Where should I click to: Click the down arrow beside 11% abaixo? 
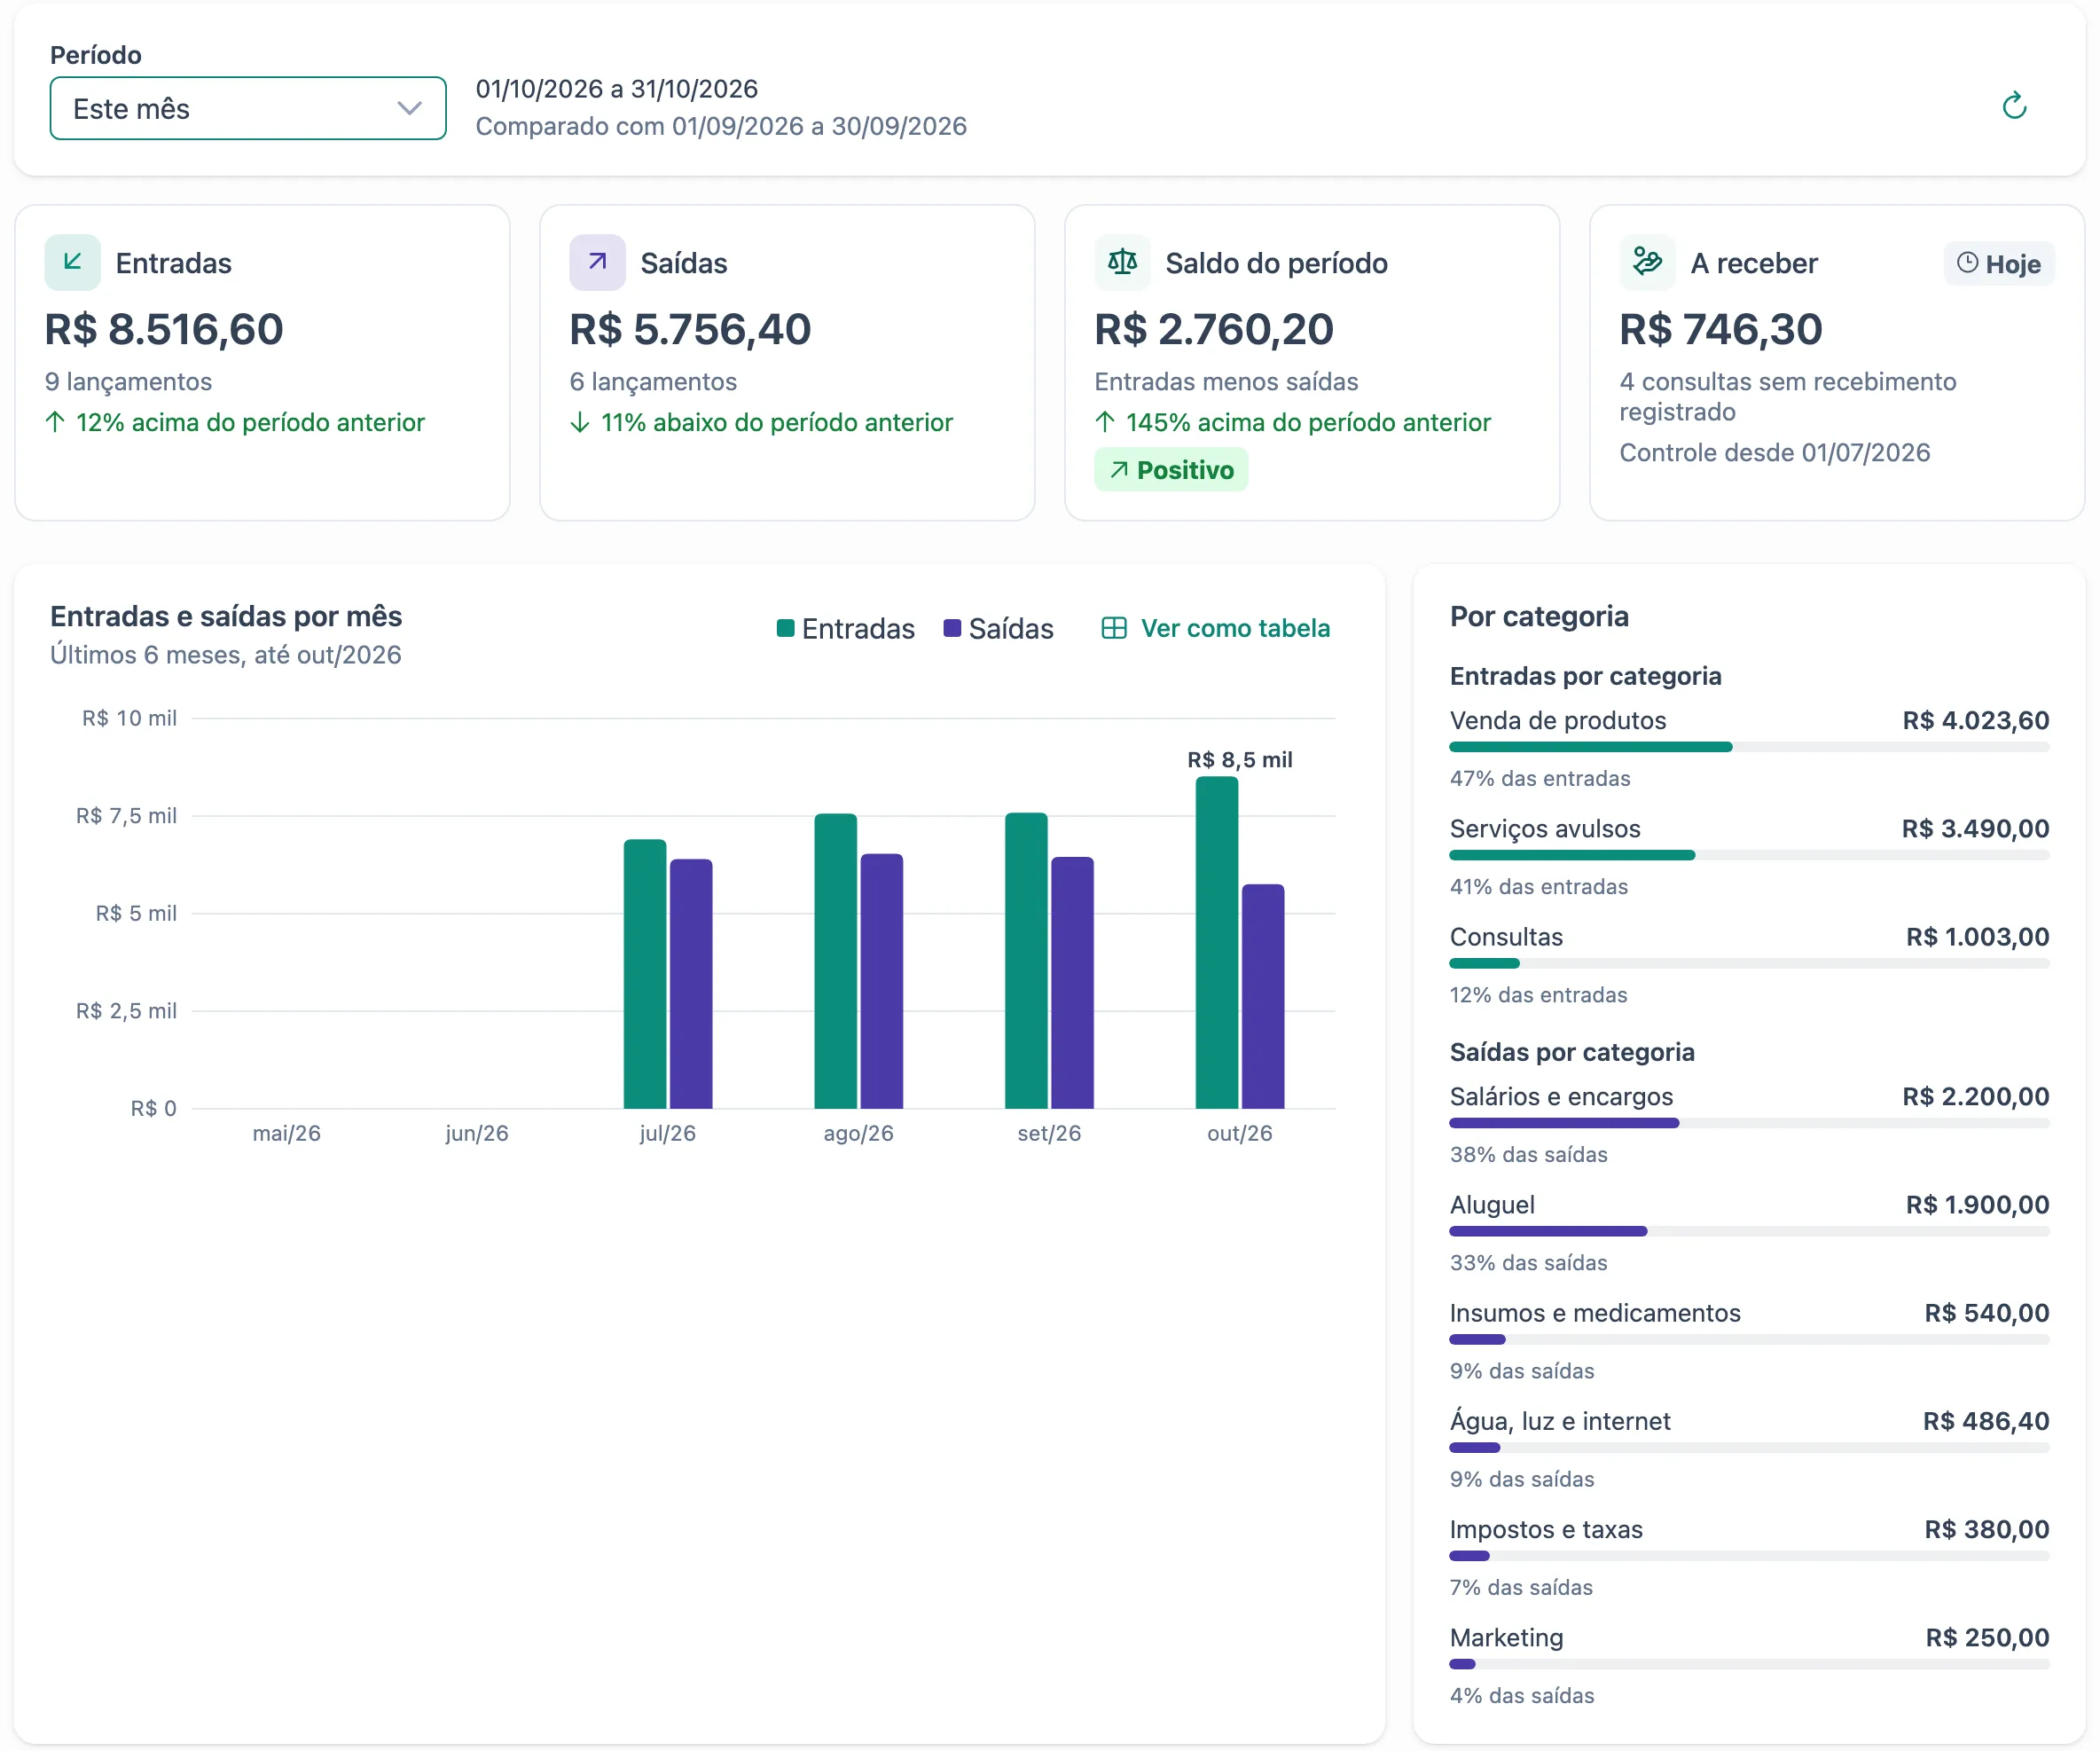tap(580, 422)
